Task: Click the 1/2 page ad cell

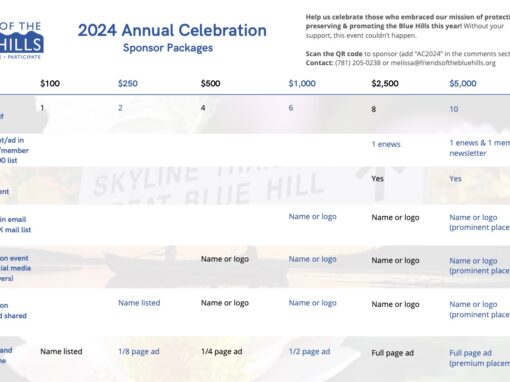Action: click(x=309, y=351)
